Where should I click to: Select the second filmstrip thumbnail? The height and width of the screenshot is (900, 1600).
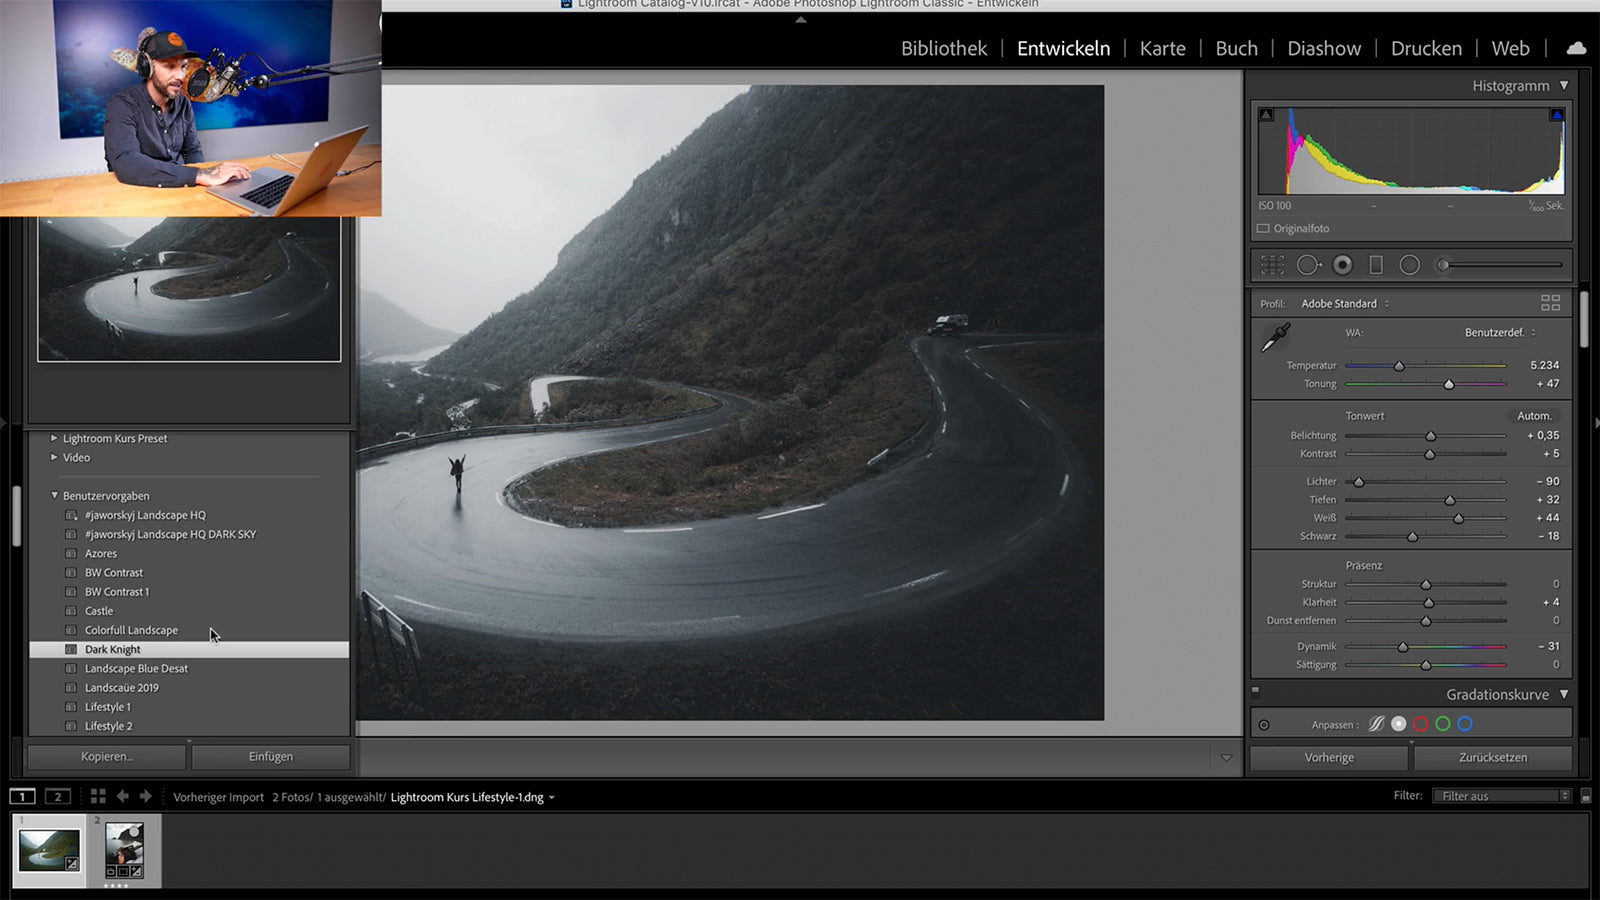coord(124,850)
